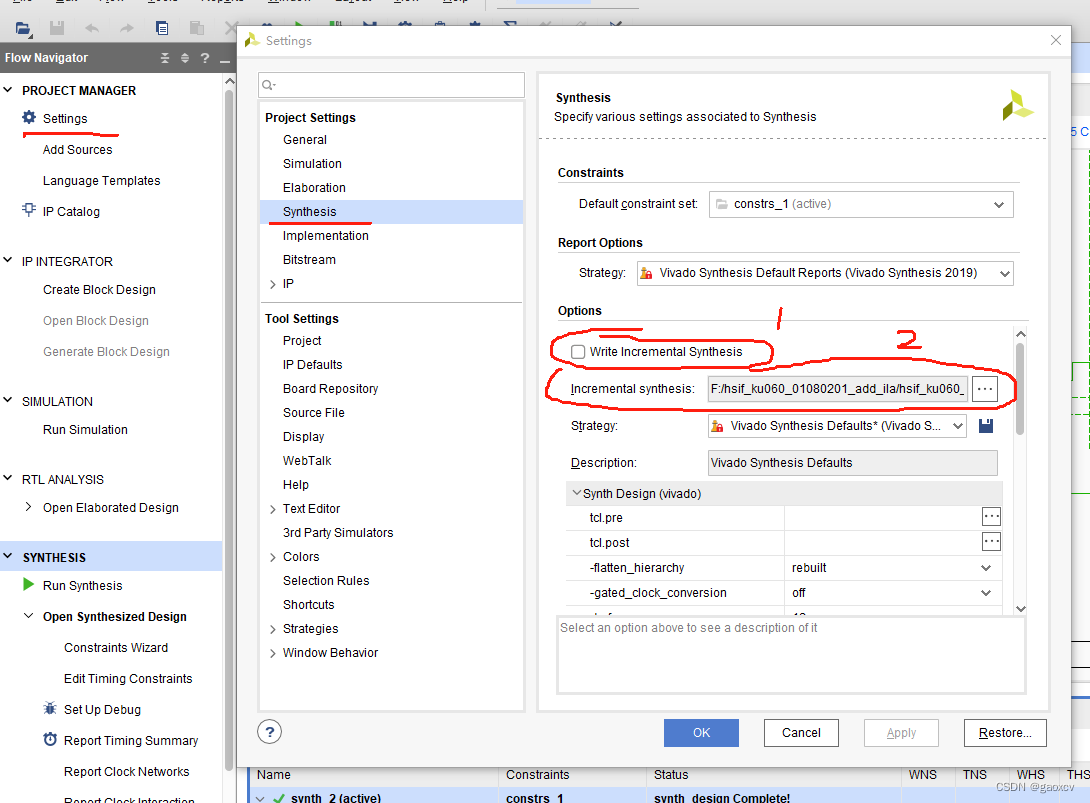1090x803 pixels.
Task: Close the Settings dialog
Action: tap(1056, 40)
